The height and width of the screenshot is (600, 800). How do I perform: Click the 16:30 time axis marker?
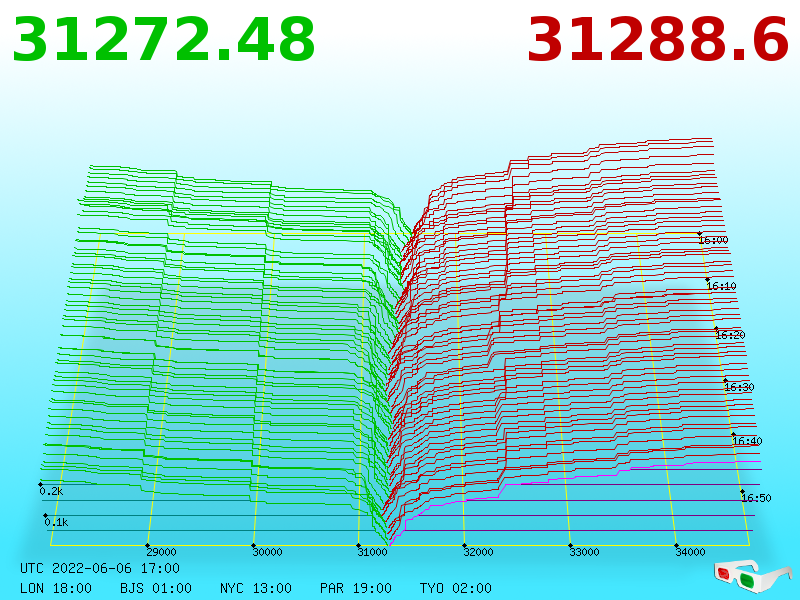739,387
